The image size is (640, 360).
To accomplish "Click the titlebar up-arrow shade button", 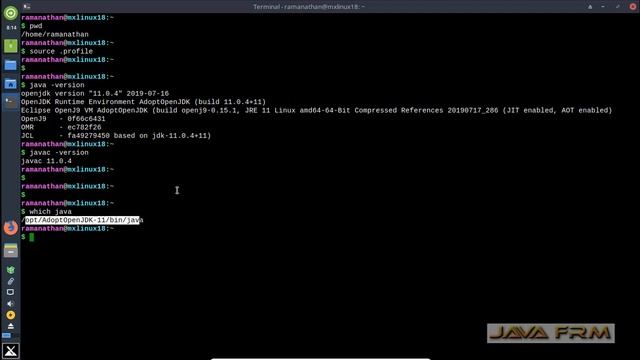I will tap(590, 7).
